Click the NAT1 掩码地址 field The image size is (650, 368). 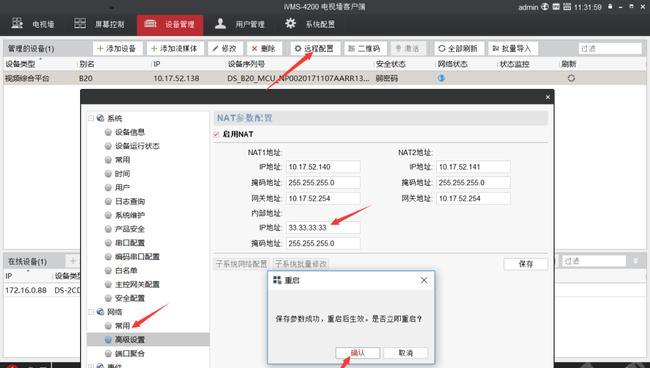323,183
